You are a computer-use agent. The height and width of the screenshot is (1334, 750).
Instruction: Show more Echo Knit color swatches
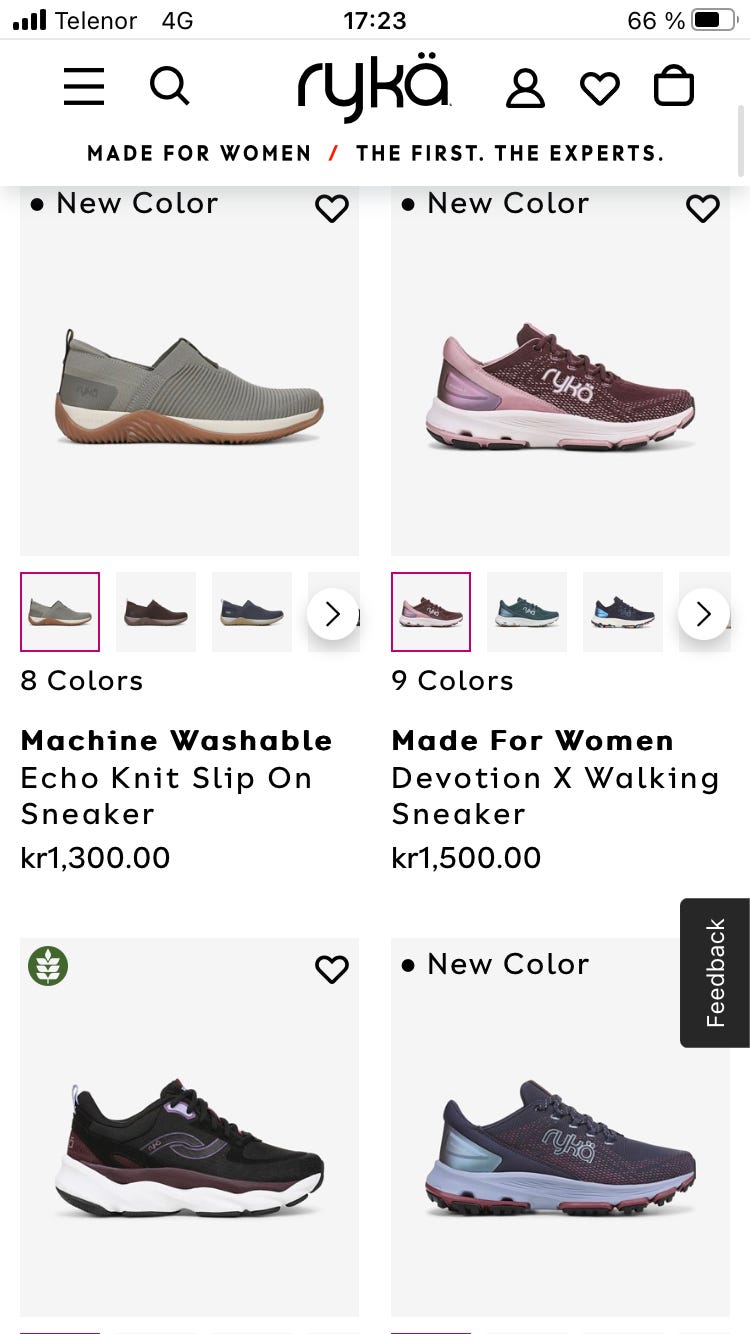point(332,613)
